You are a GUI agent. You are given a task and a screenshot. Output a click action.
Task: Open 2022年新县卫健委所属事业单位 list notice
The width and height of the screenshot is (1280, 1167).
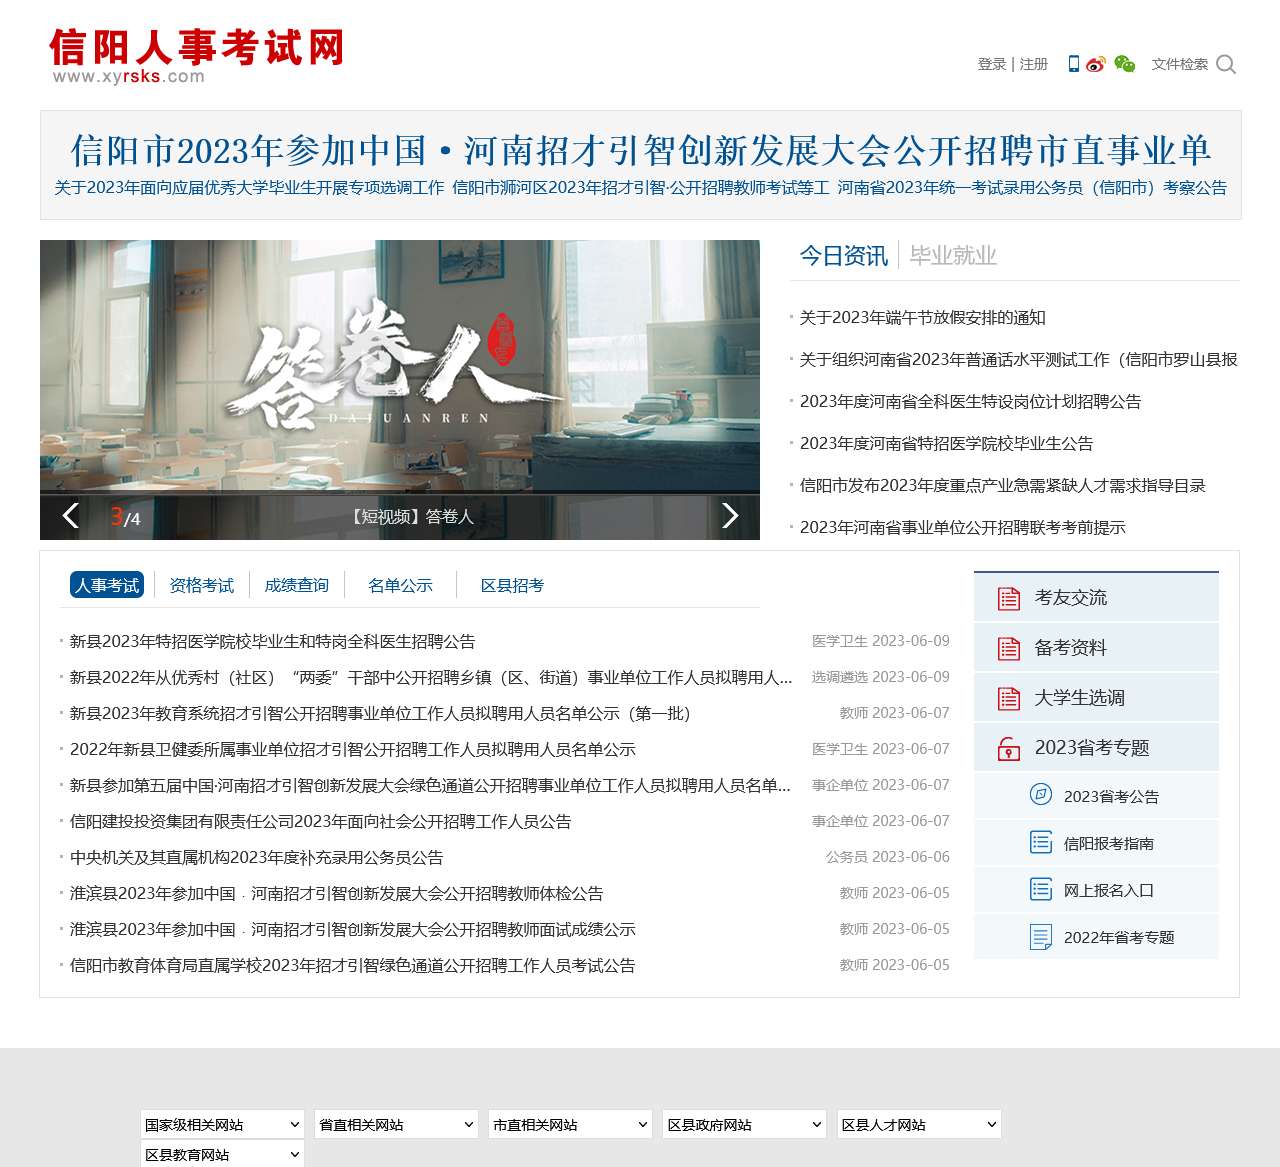(353, 750)
